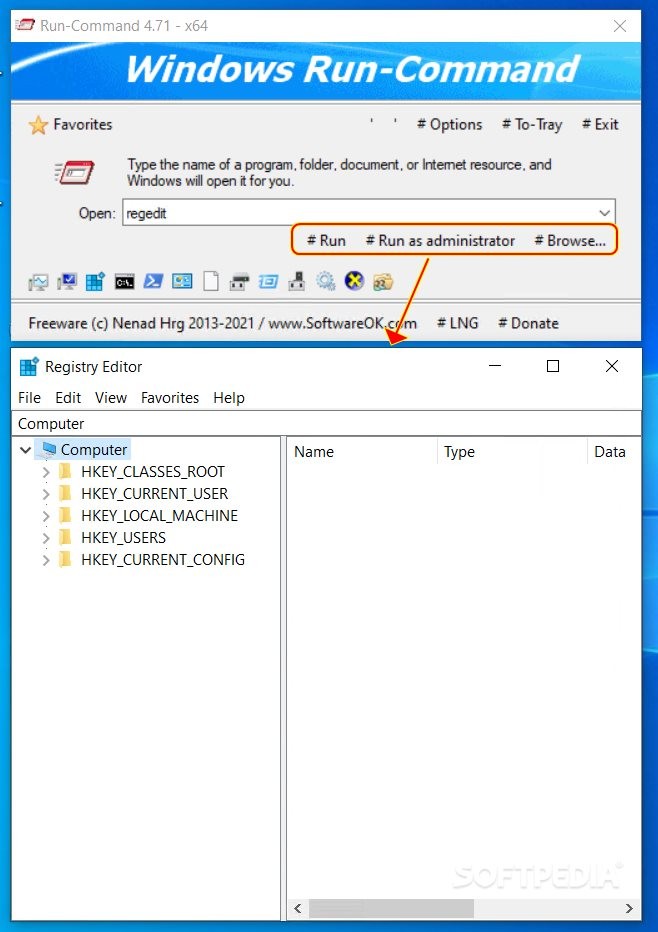658x932 pixels.
Task: Select HKEY_LOCAL_MACHINE in the tree
Action: point(159,515)
